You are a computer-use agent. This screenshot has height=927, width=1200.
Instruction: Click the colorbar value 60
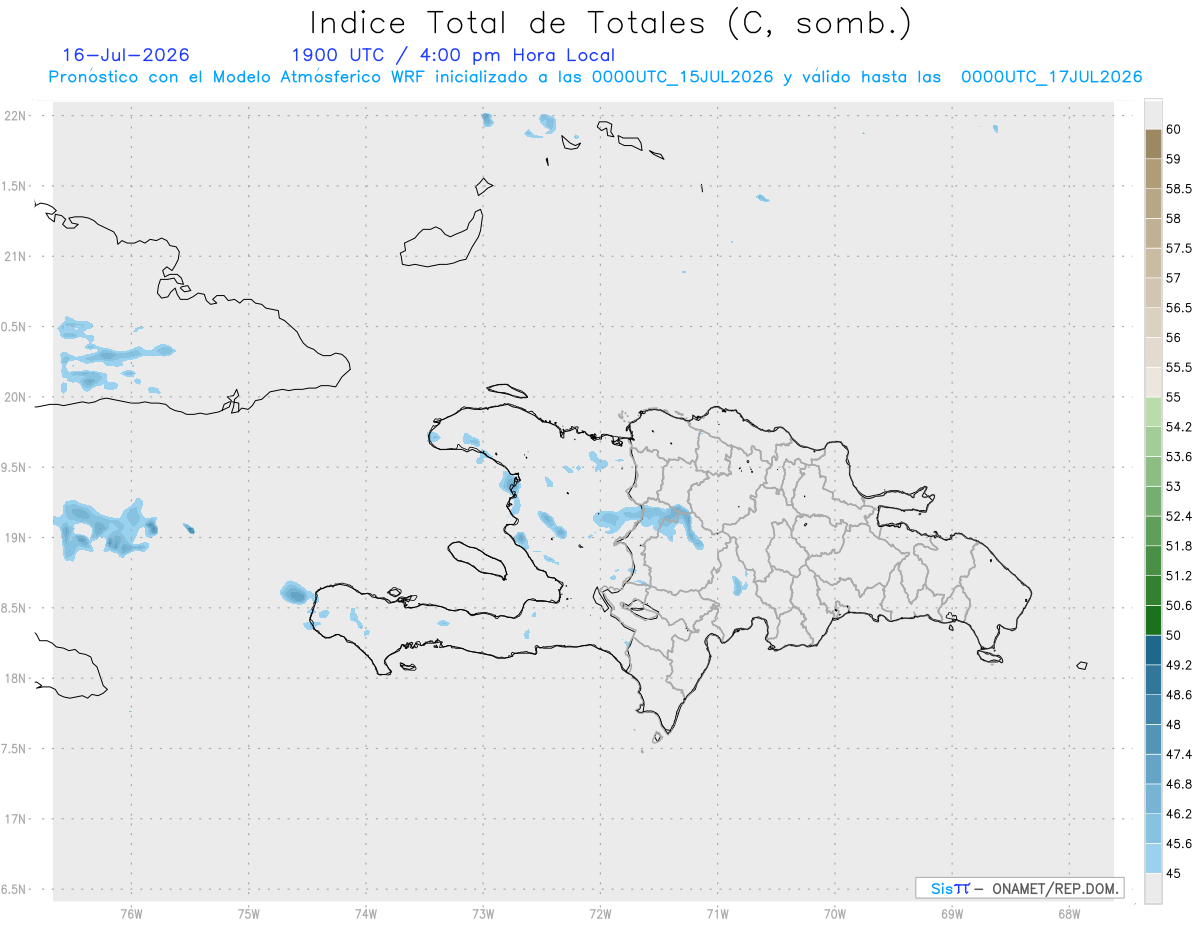pos(1174,129)
